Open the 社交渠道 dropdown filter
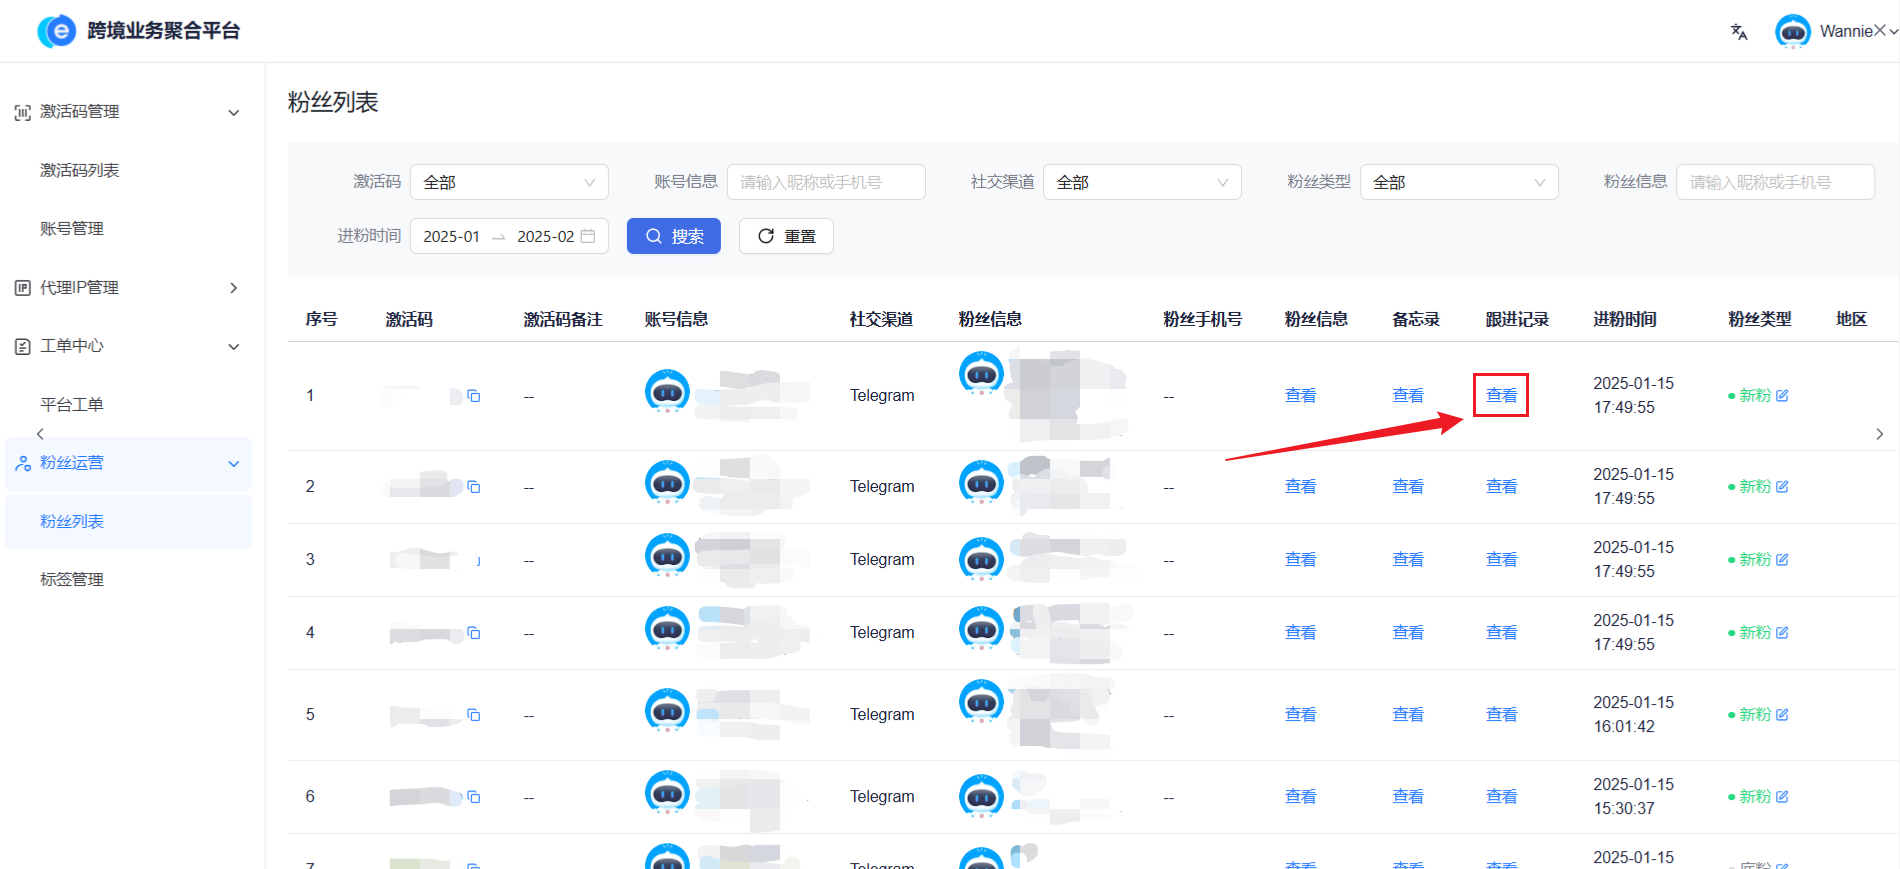1900x869 pixels. [1141, 182]
